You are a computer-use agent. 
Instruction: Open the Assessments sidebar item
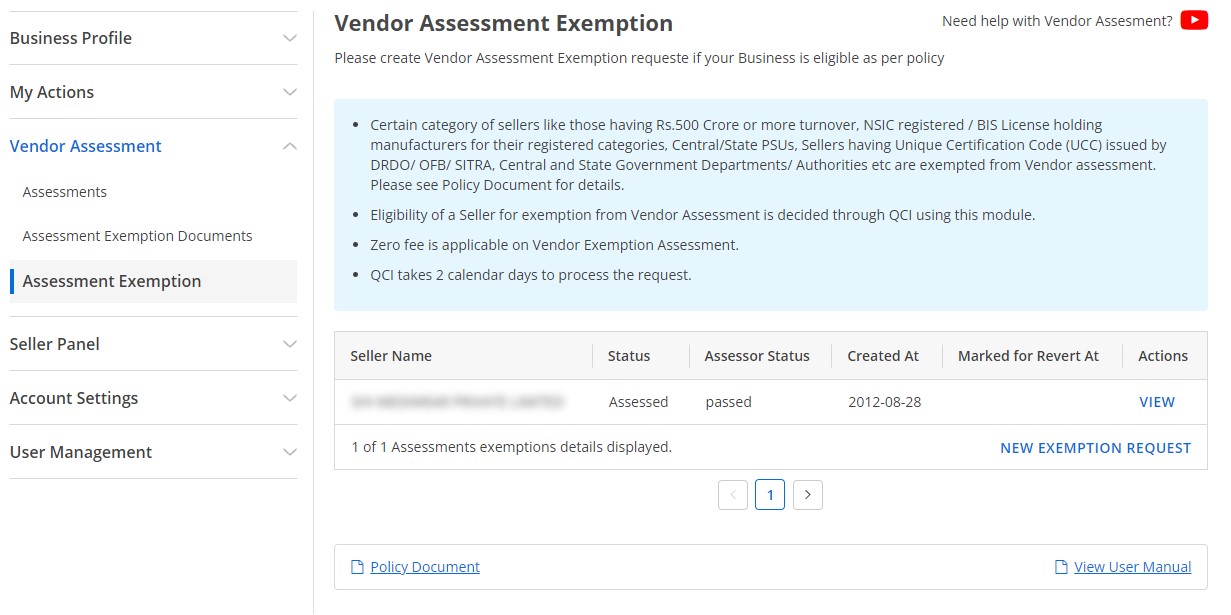point(65,191)
